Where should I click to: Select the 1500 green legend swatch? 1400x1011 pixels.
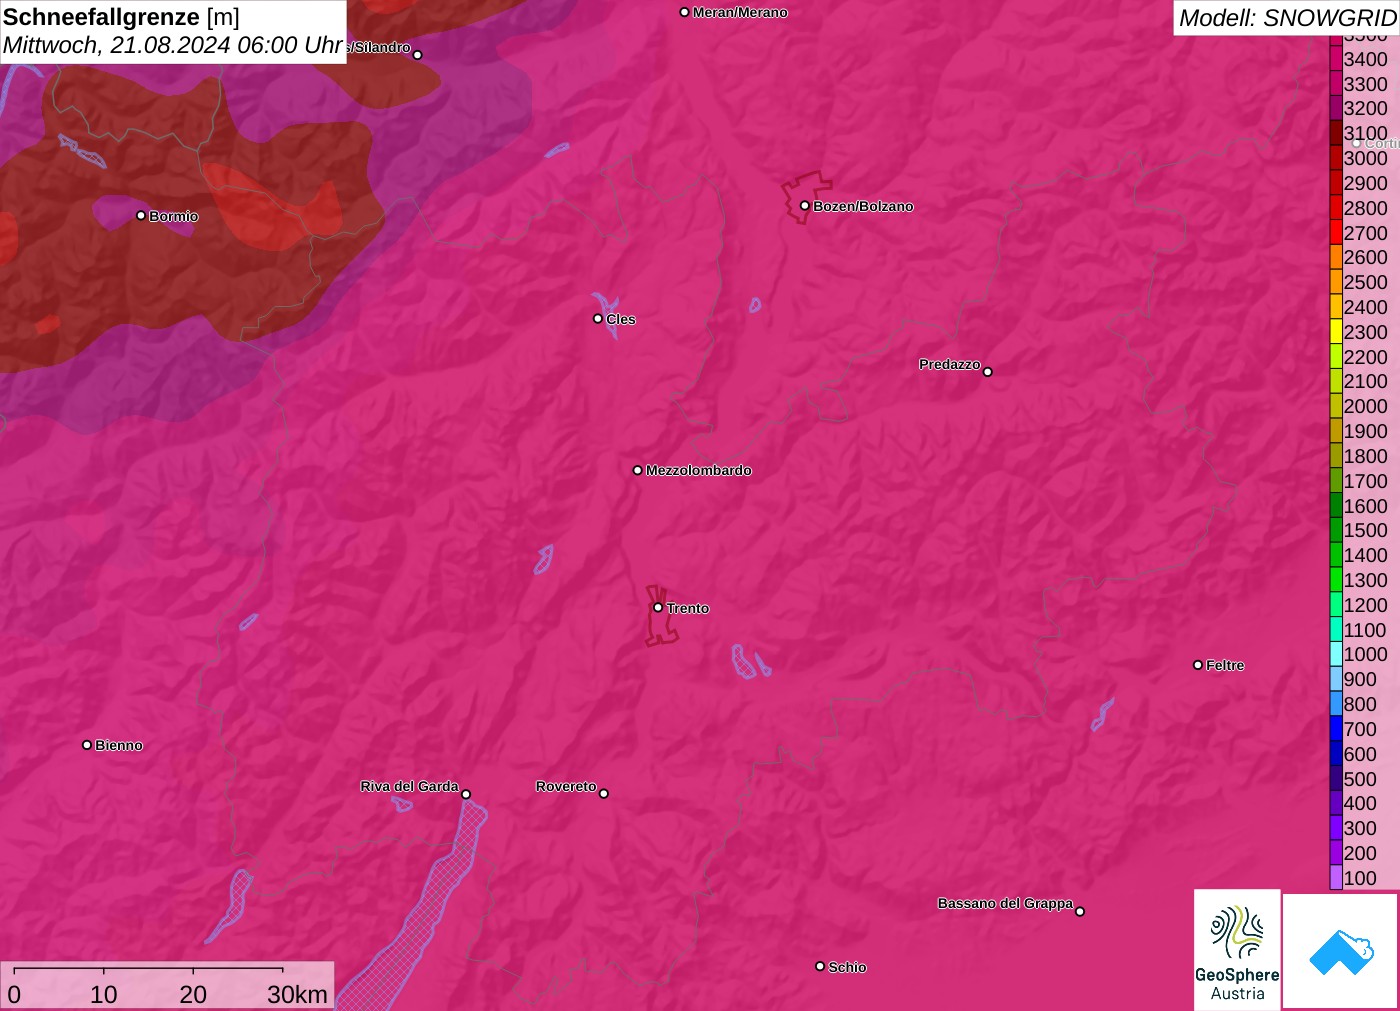(x=1336, y=530)
